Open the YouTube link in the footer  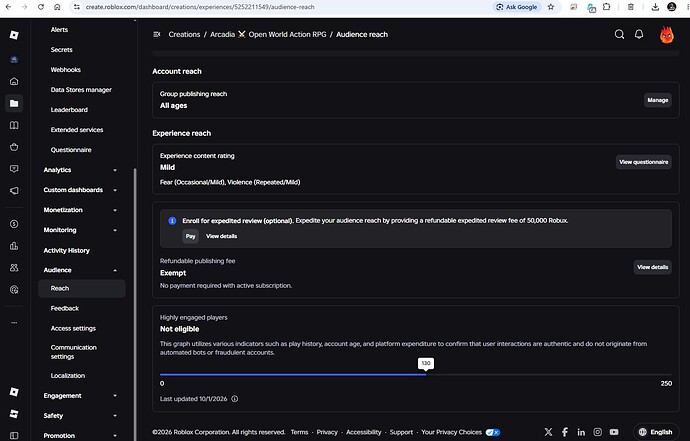click(x=614, y=432)
